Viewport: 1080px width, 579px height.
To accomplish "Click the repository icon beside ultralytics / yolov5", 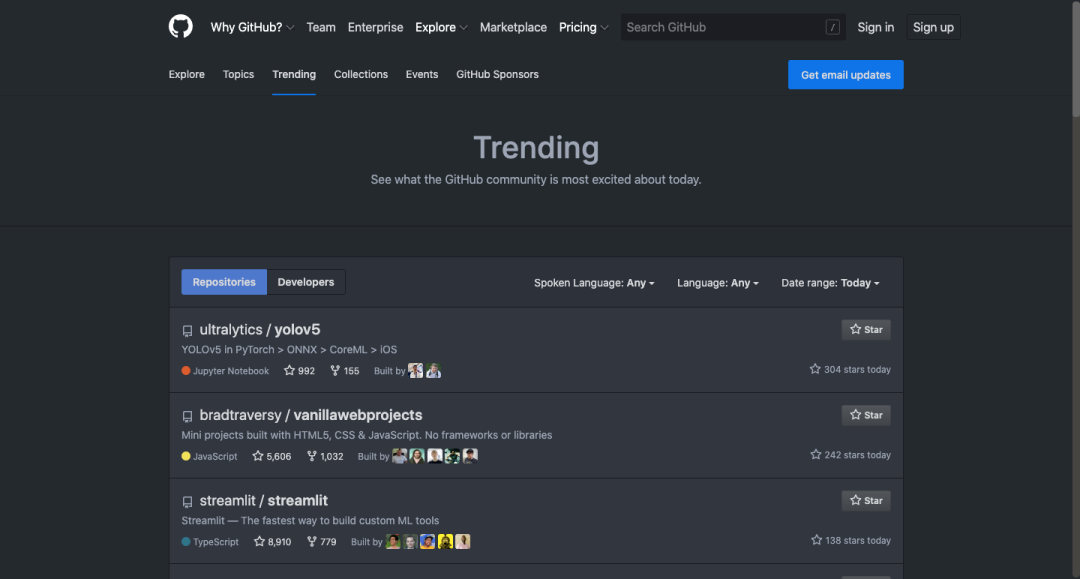I will [187, 330].
